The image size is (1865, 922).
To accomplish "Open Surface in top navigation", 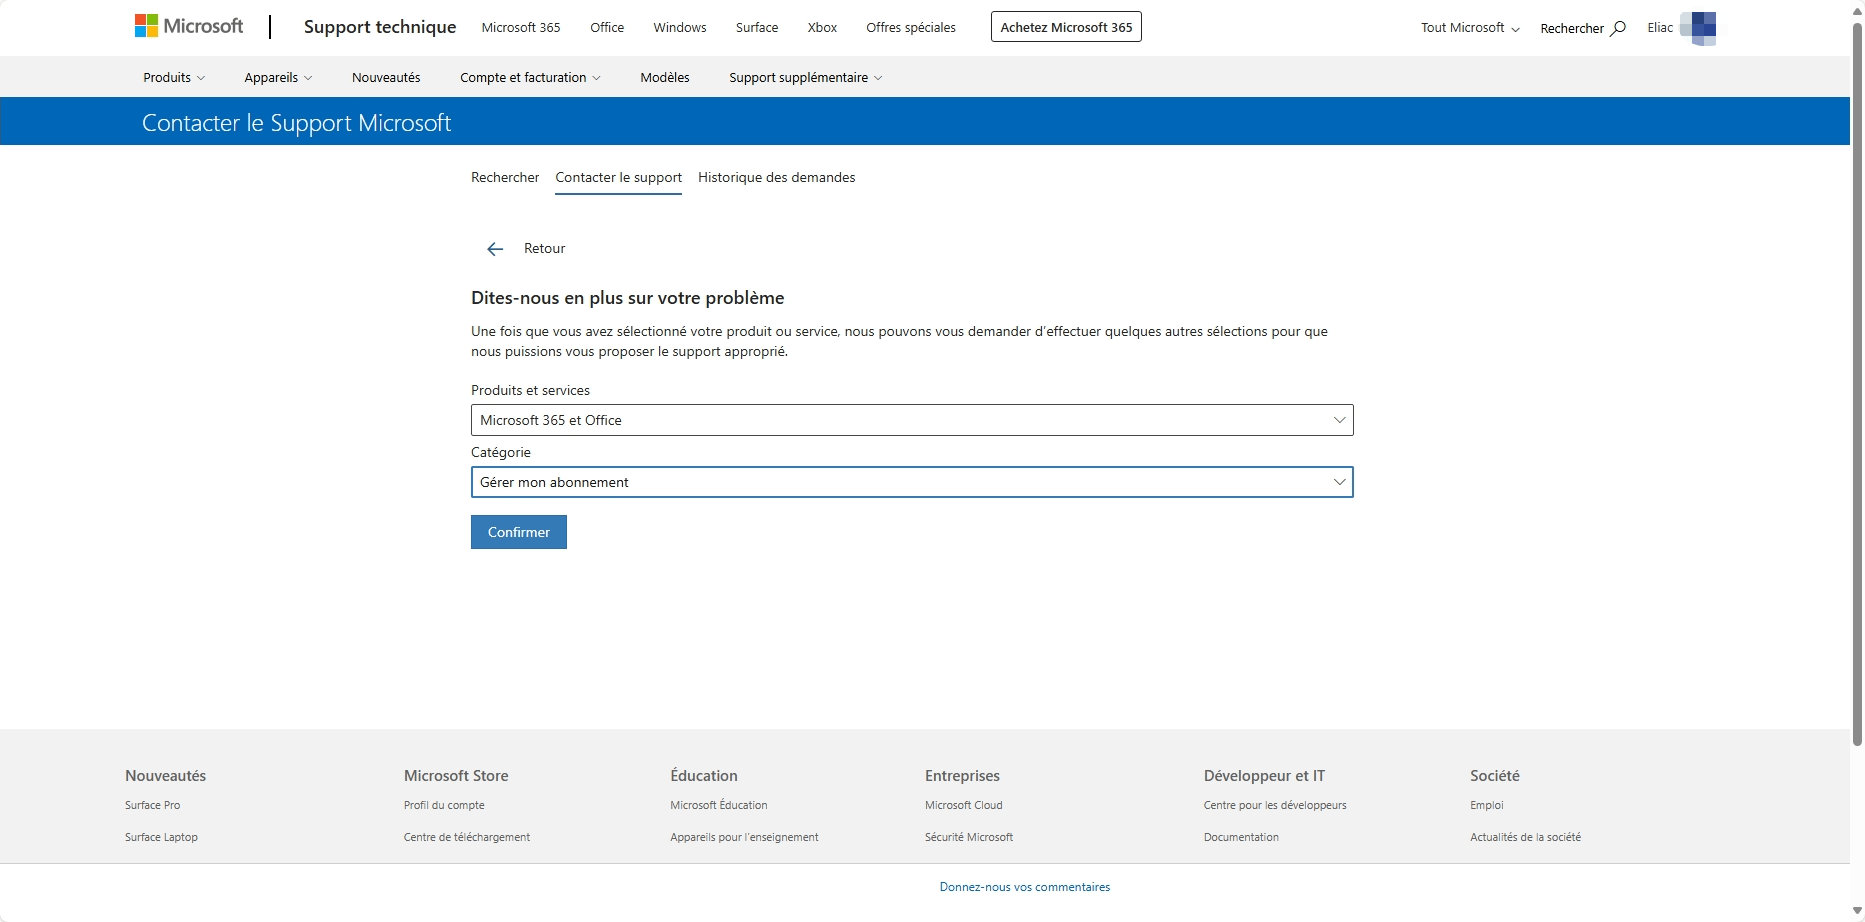I will coord(757,27).
